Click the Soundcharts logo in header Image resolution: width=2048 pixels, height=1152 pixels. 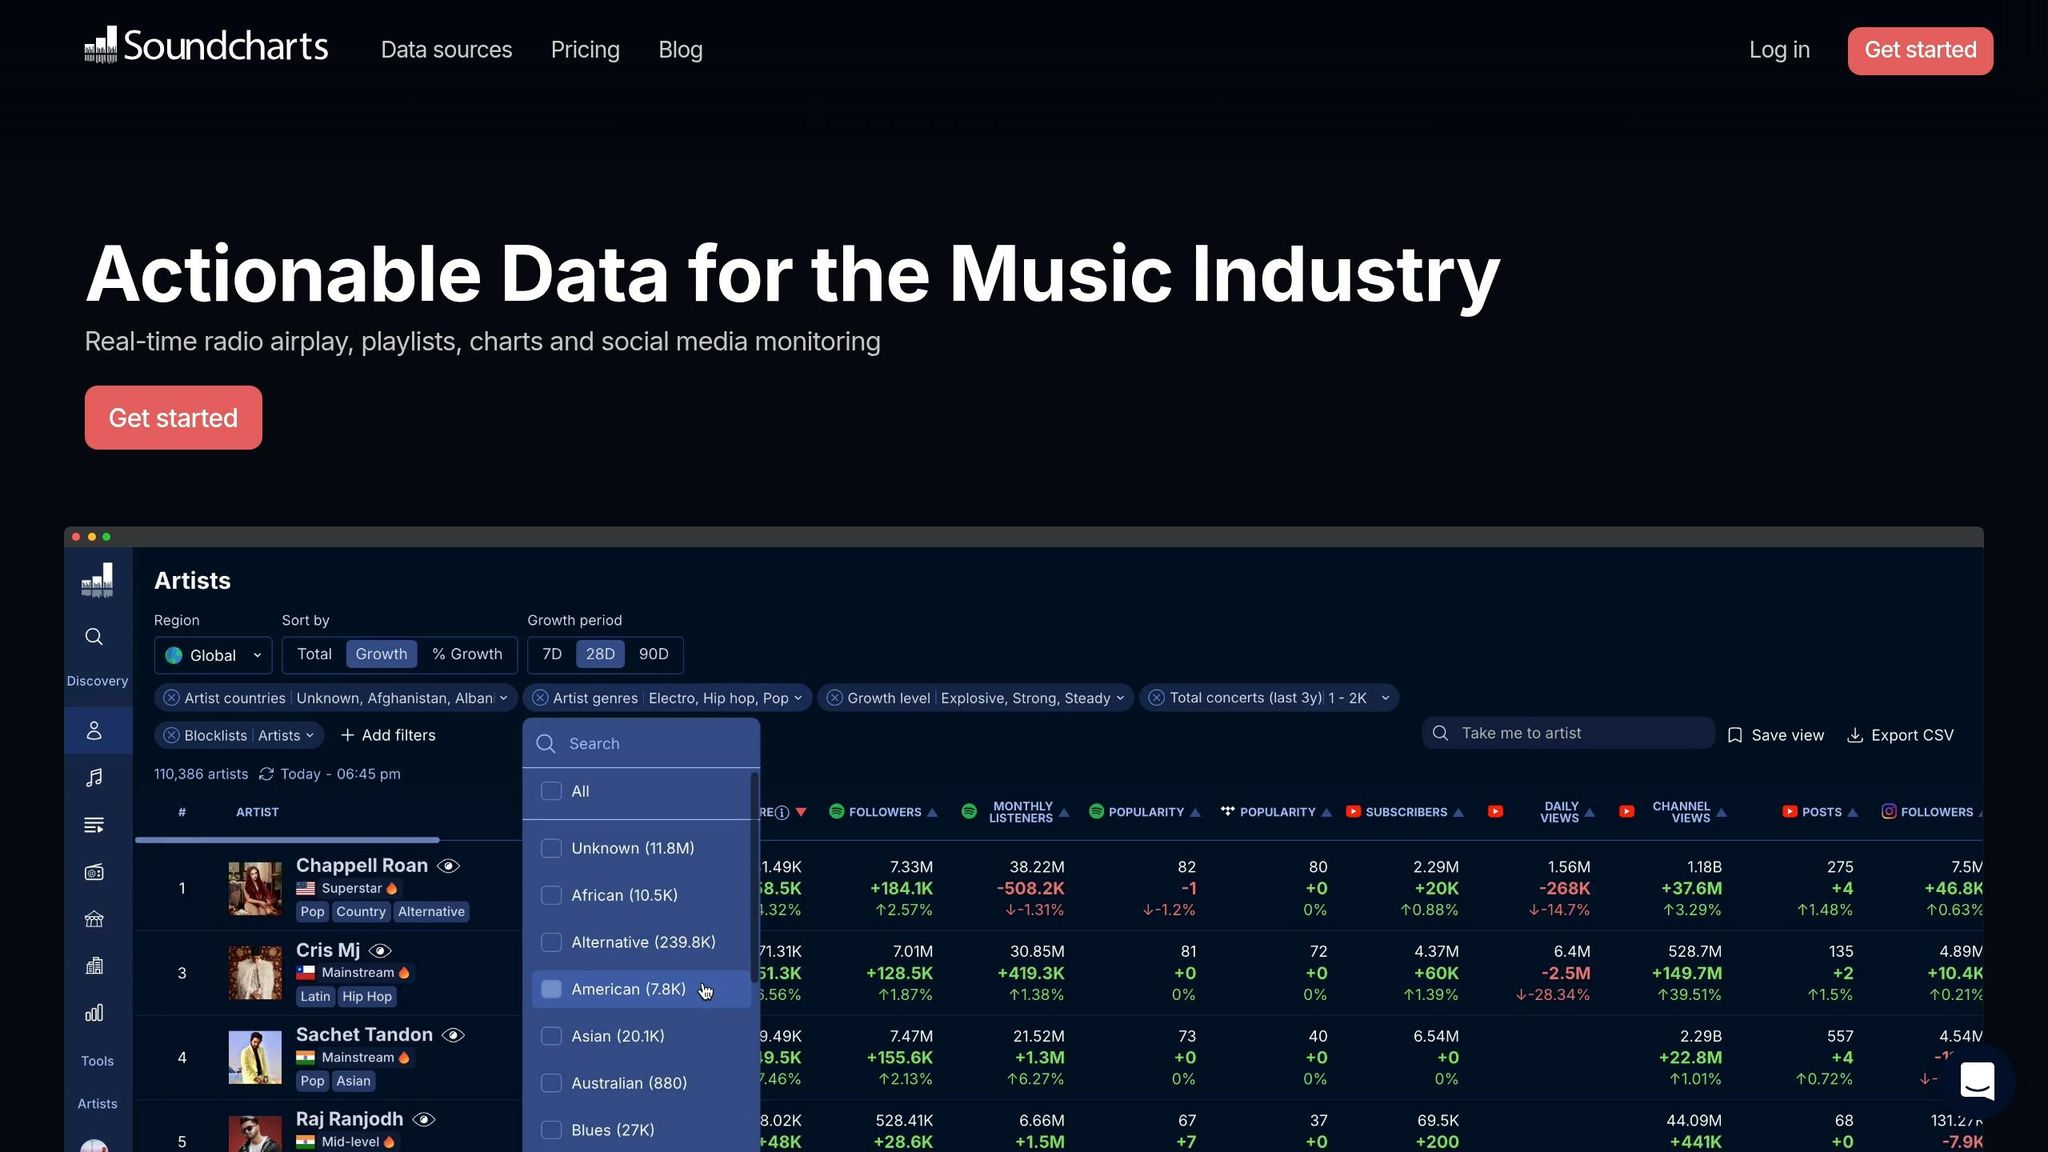[206, 46]
